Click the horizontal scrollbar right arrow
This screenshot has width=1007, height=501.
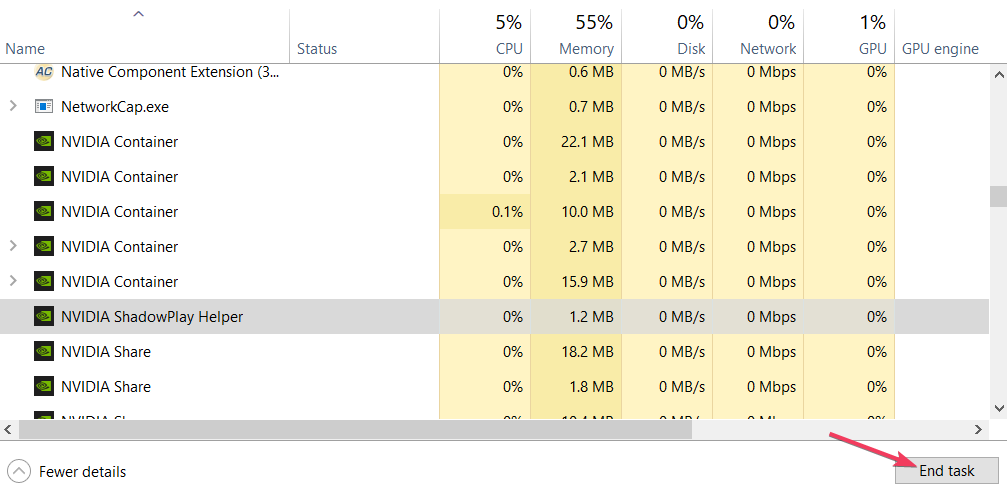click(x=980, y=429)
